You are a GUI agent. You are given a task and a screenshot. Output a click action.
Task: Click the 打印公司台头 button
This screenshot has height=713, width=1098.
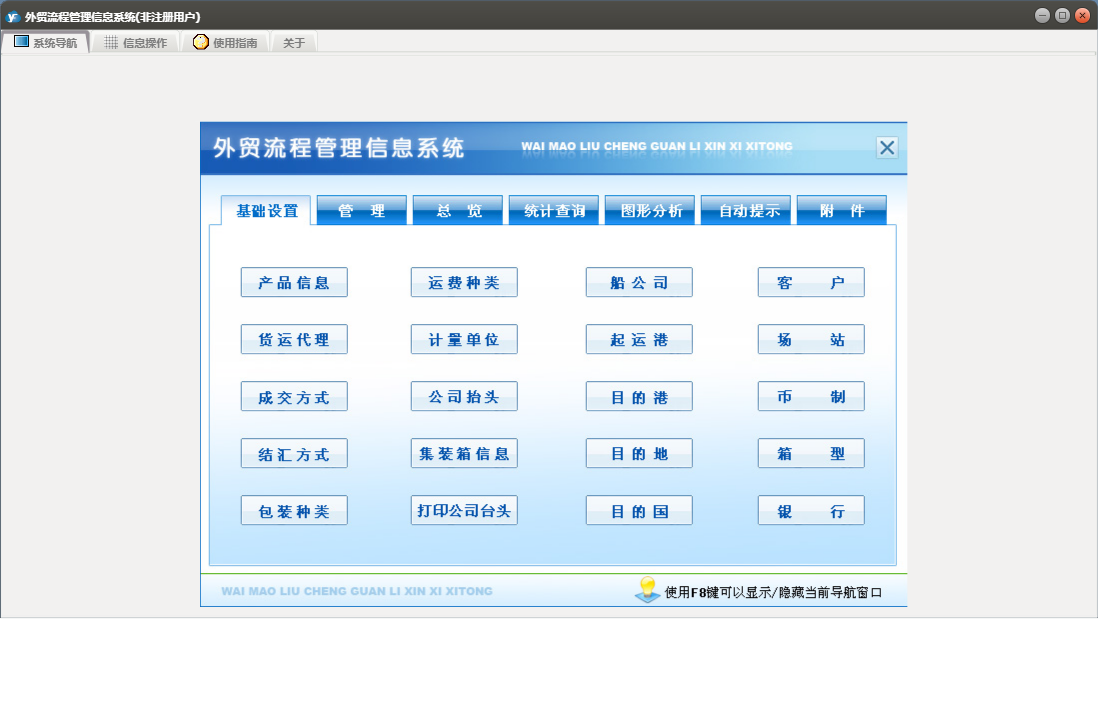464,511
